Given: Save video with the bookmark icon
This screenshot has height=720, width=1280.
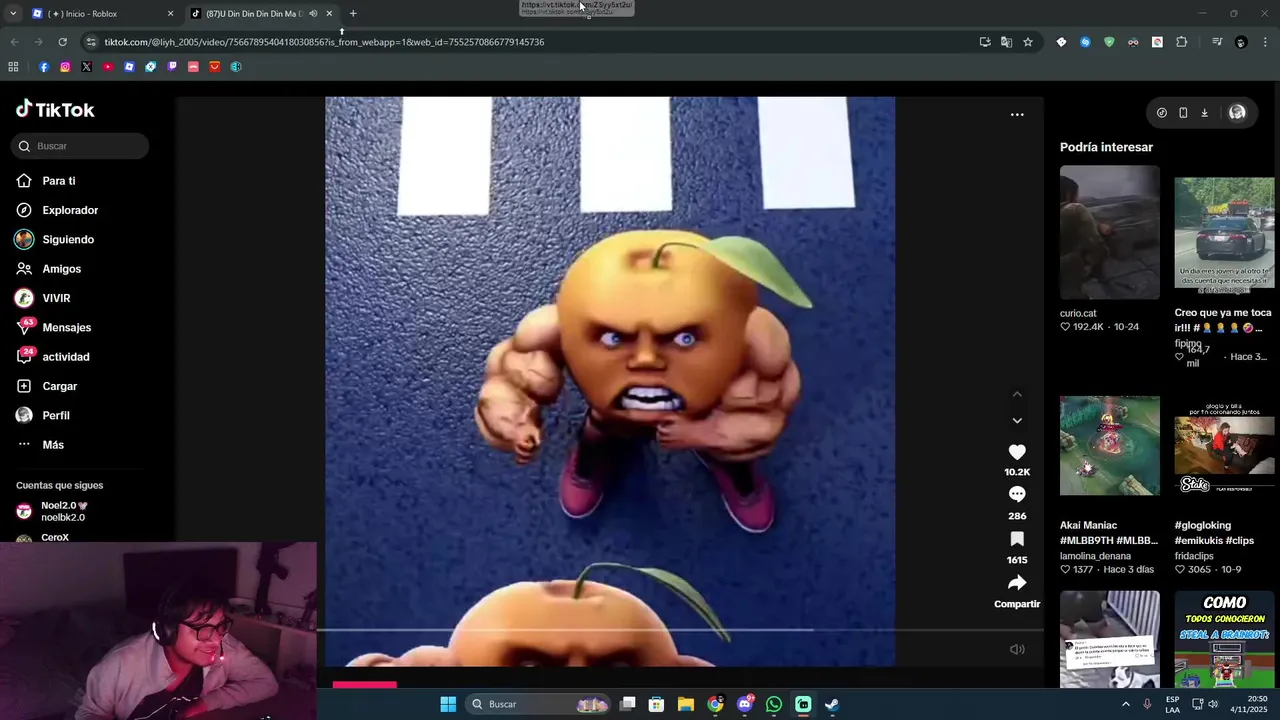Looking at the screenshot, I should click(x=1017, y=539).
